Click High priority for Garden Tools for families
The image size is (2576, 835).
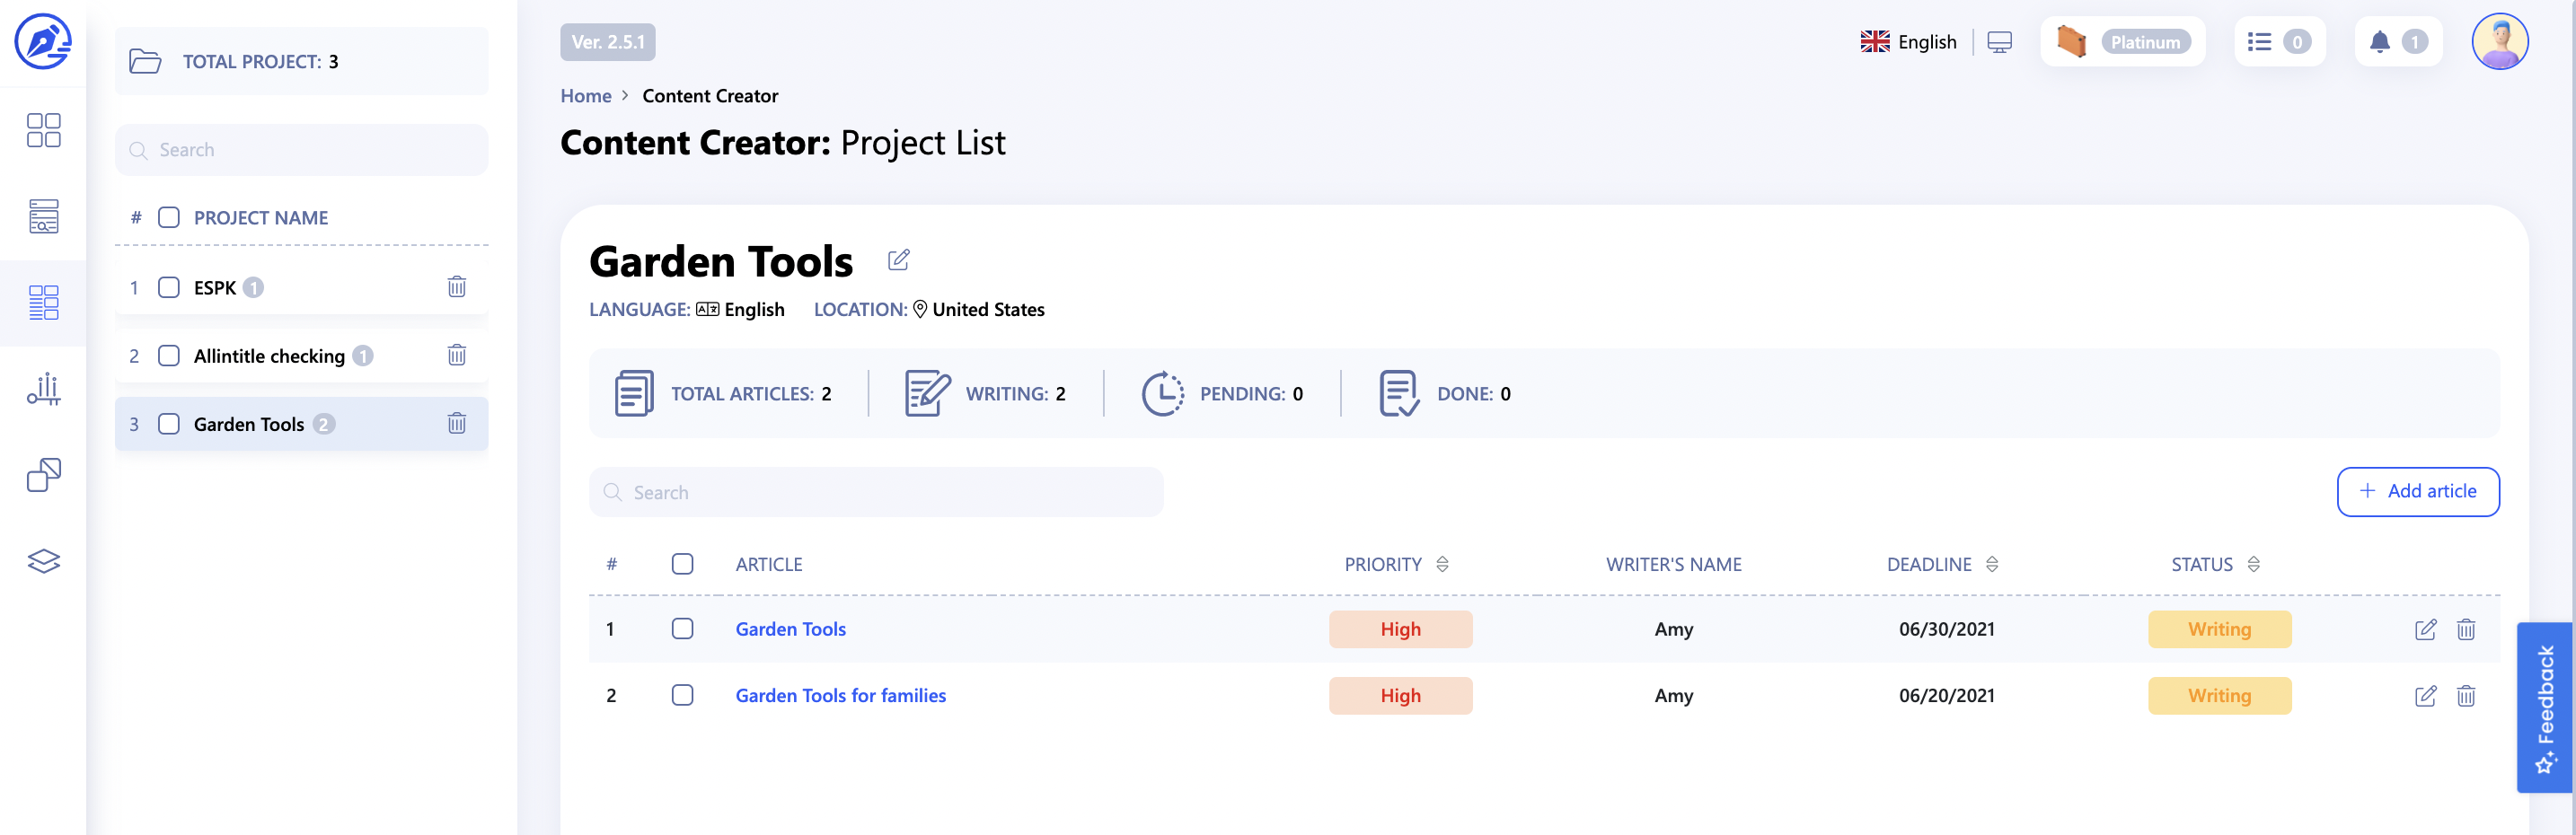coord(1400,695)
